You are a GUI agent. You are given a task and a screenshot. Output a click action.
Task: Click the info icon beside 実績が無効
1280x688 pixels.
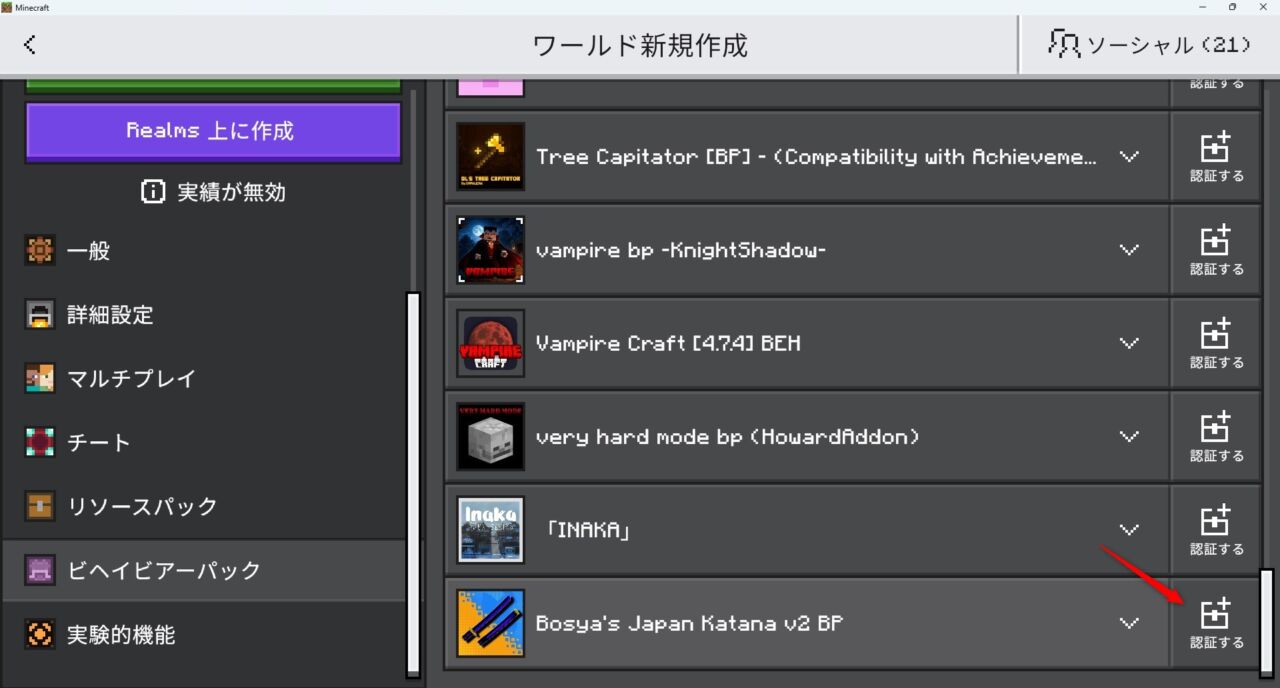point(153,192)
